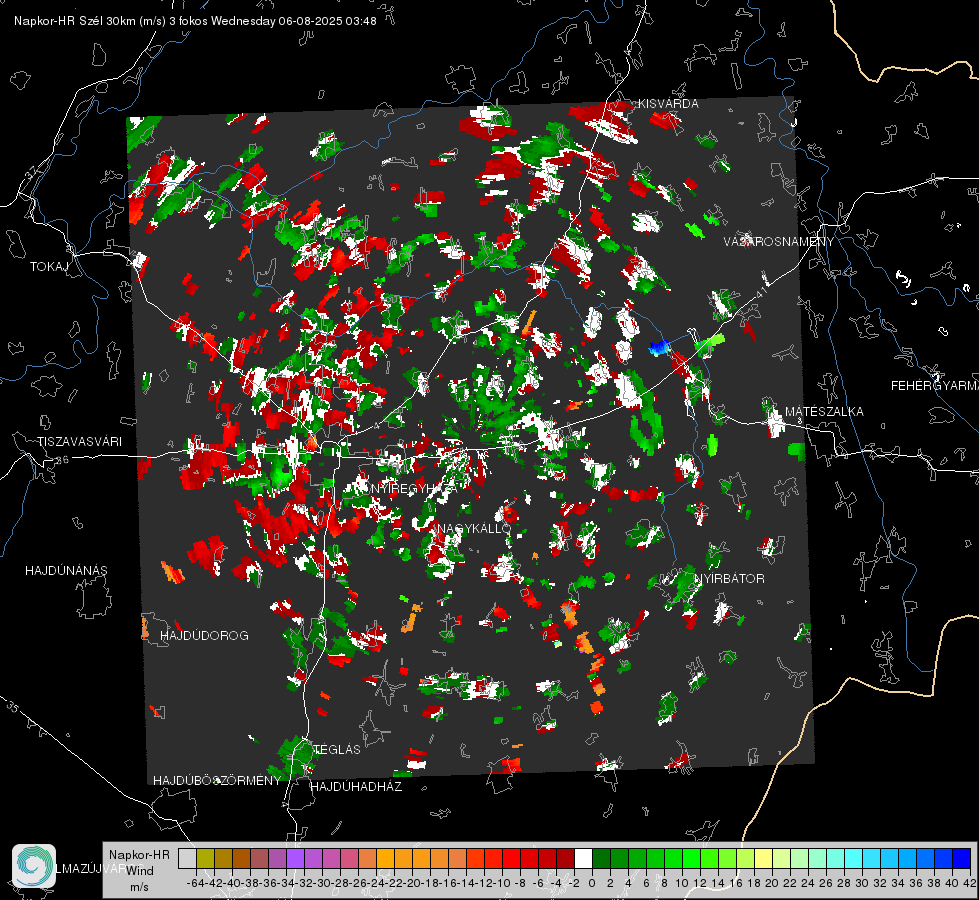Click the gray swatch at legend start
This screenshot has height=900, width=979.
click(187, 859)
